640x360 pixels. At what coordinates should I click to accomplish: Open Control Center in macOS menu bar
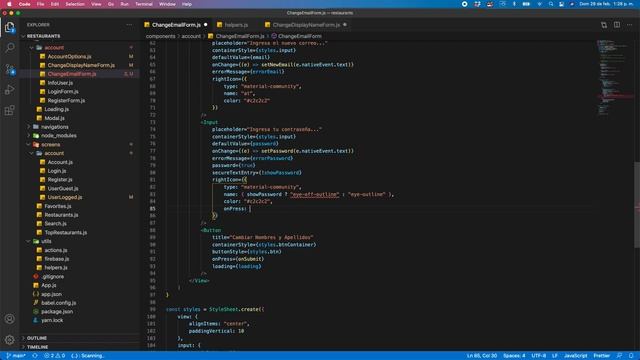tap(561, 4)
